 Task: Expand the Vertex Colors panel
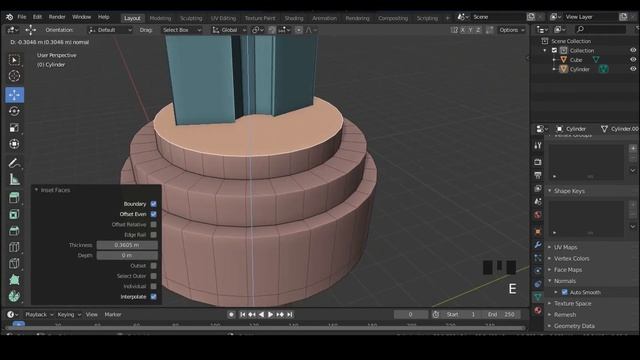click(571, 258)
